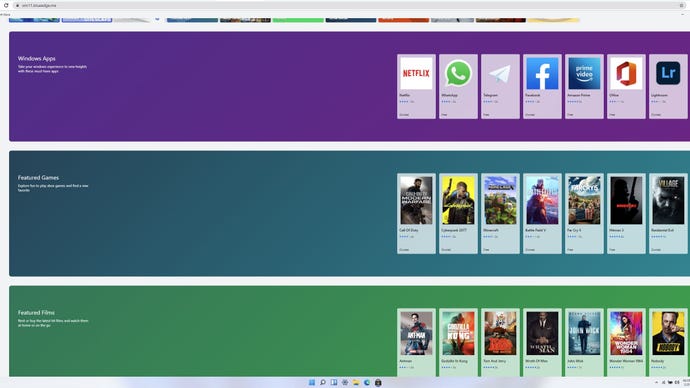Image resolution: width=690 pixels, height=388 pixels.
Task: Select the Minecraft game cover
Action: (x=500, y=201)
